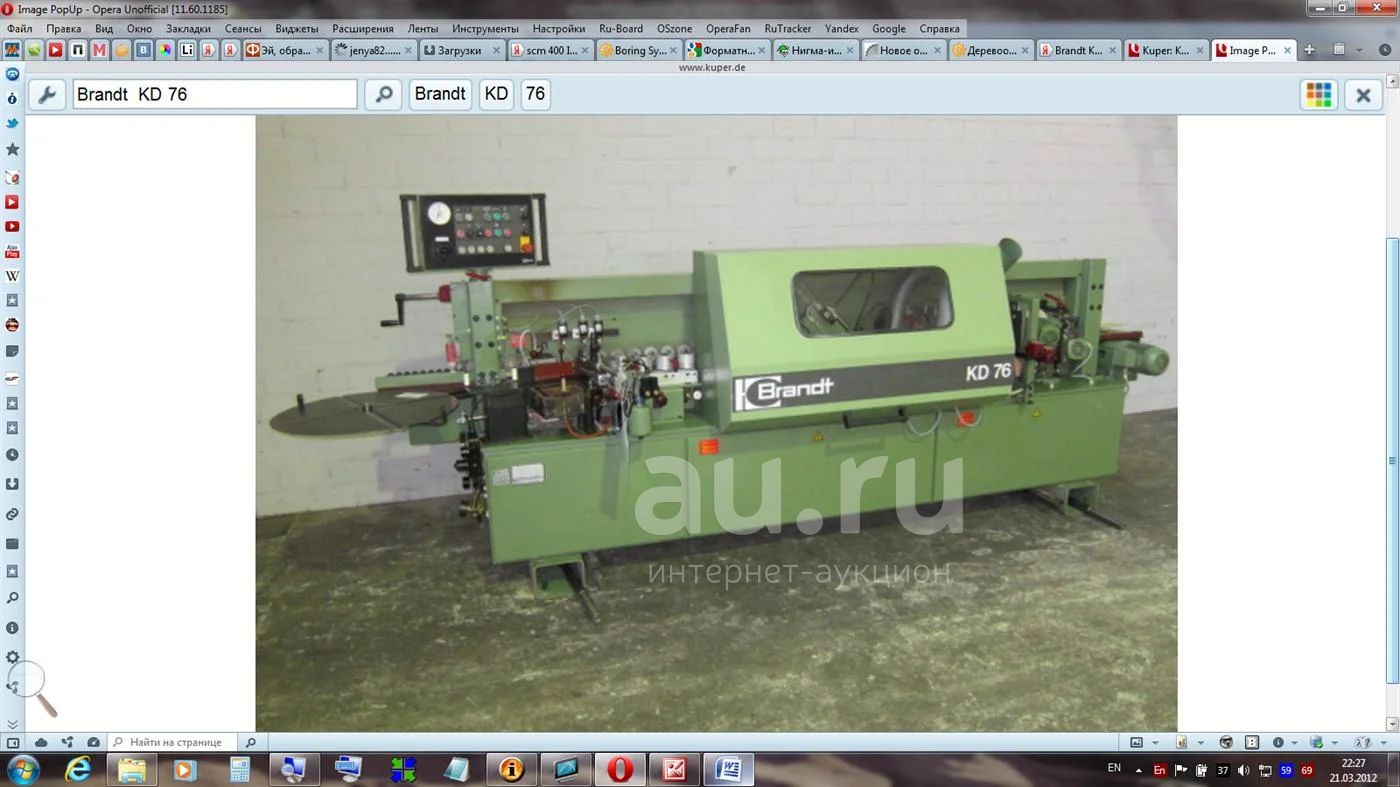Open the links chain panel in sidebar
Image resolution: width=1400 pixels, height=787 pixels.
tap(12, 514)
